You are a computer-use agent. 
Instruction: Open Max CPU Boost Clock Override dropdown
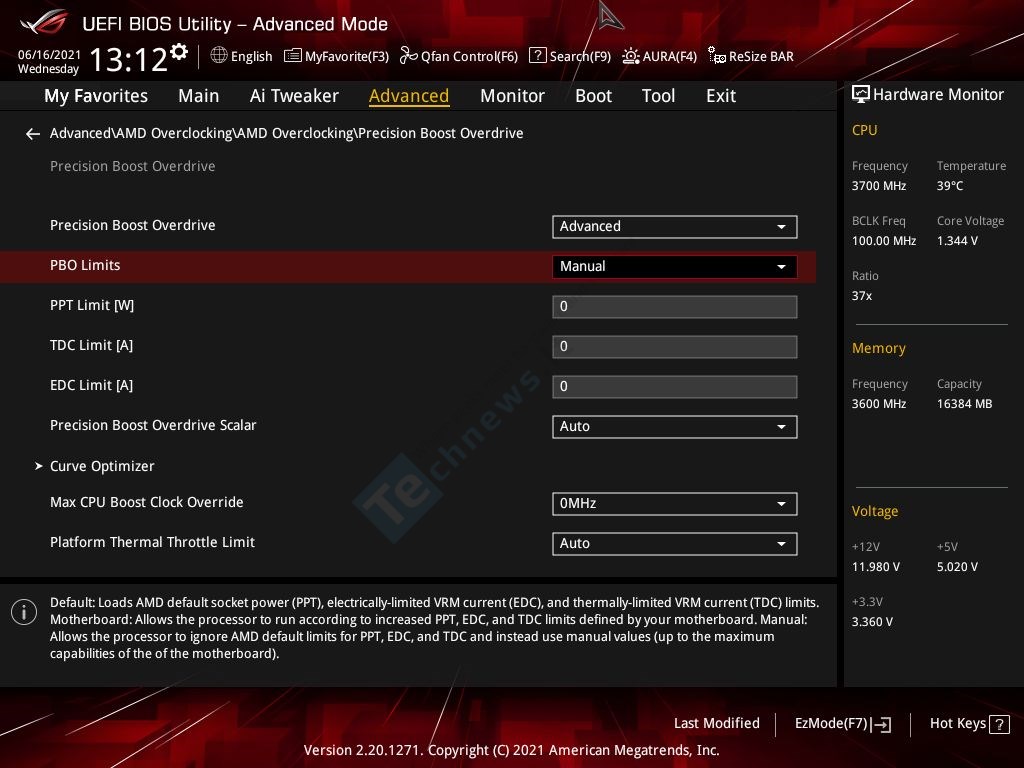click(675, 504)
